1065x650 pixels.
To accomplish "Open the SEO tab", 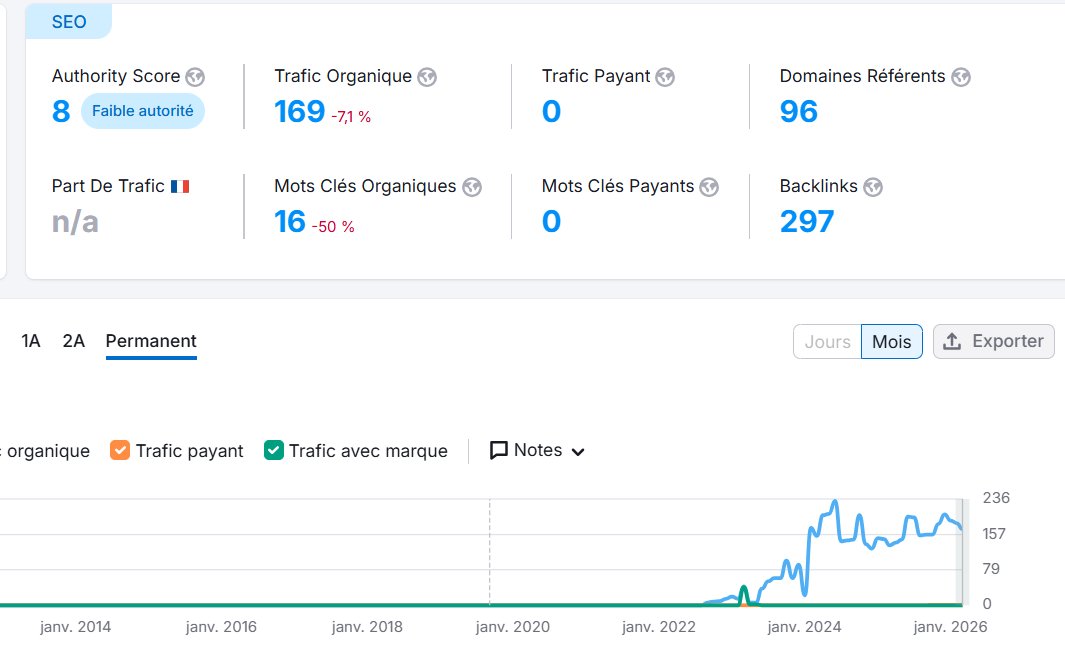I will (x=69, y=22).
